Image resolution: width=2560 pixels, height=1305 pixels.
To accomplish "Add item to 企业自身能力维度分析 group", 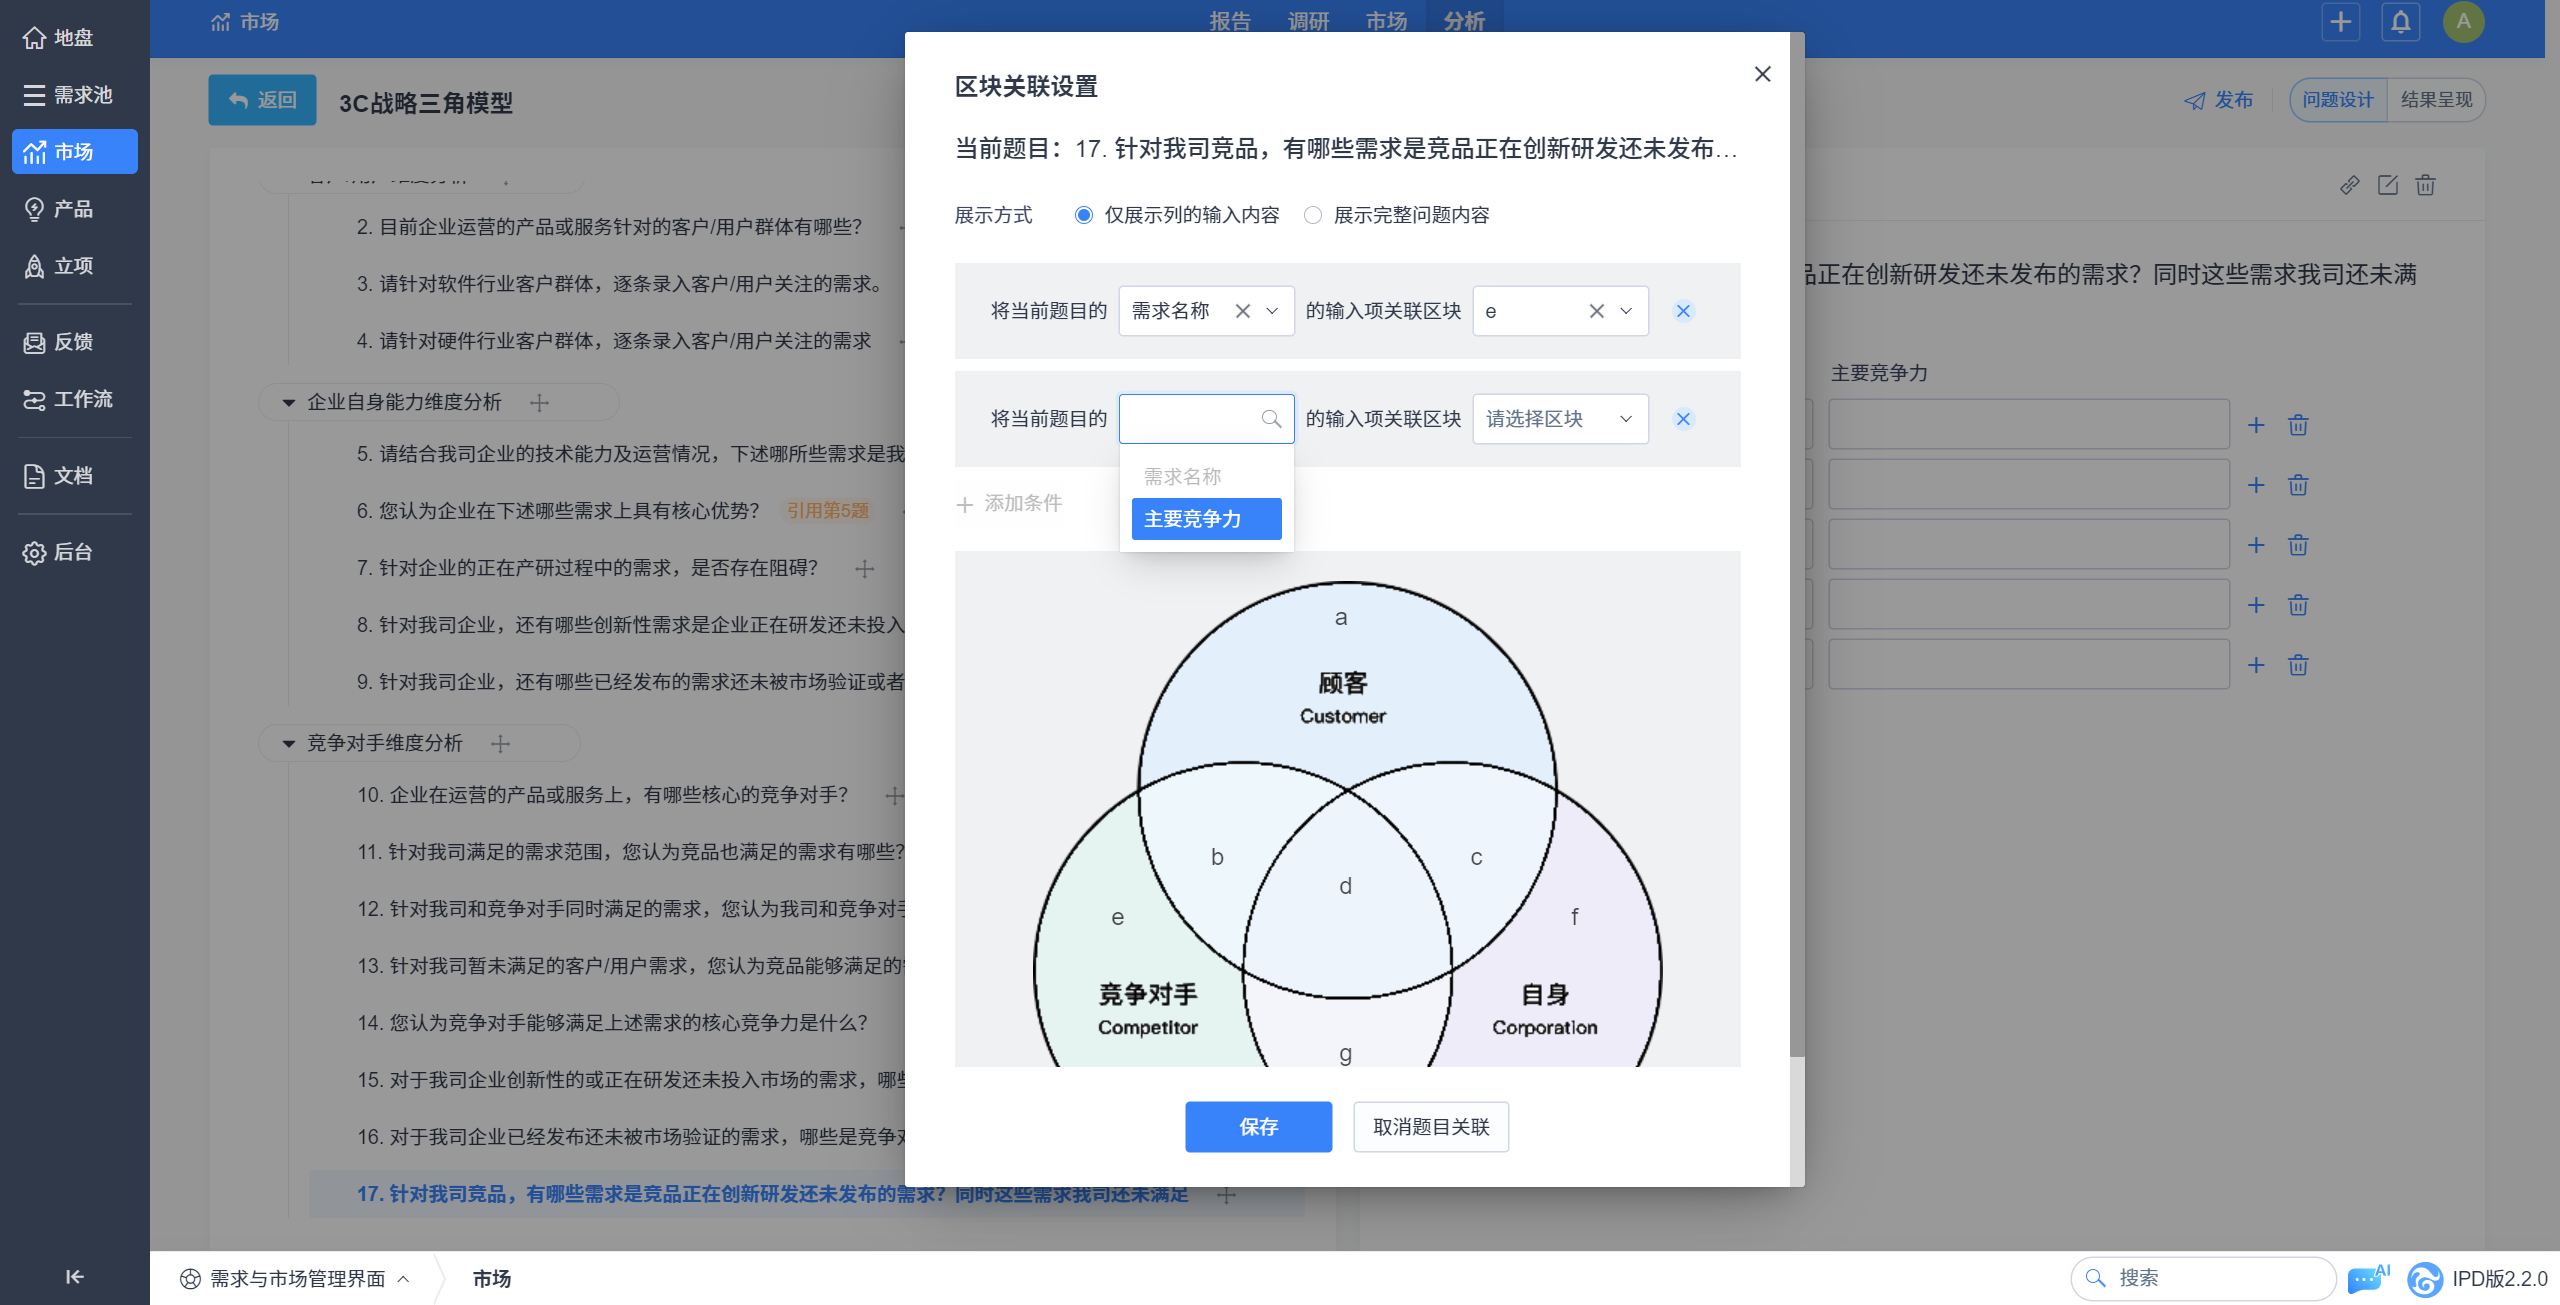I will (x=539, y=403).
